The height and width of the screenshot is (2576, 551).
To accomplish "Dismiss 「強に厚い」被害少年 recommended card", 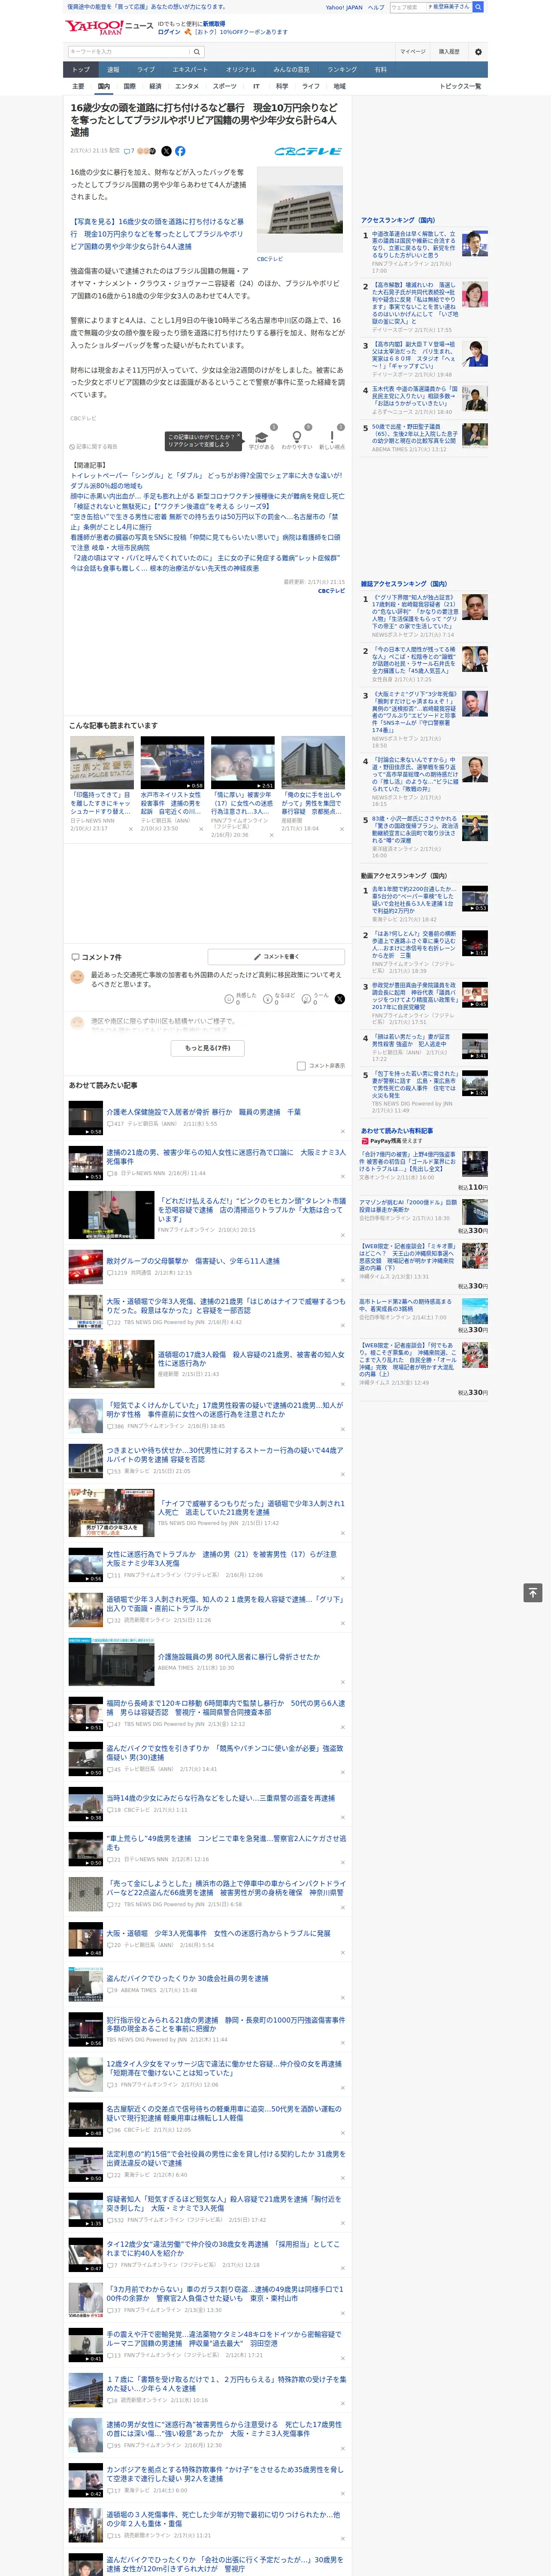I will [271, 835].
